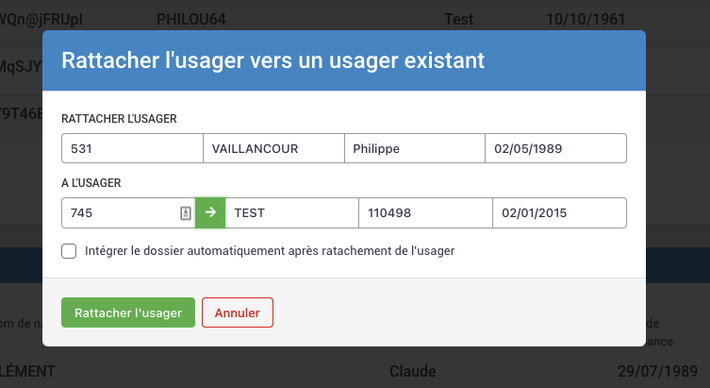This screenshot has width=710, height=388.
Task: Click the dialog title Rattacher l'usager vers un usager existant
Action: (x=273, y=60)
